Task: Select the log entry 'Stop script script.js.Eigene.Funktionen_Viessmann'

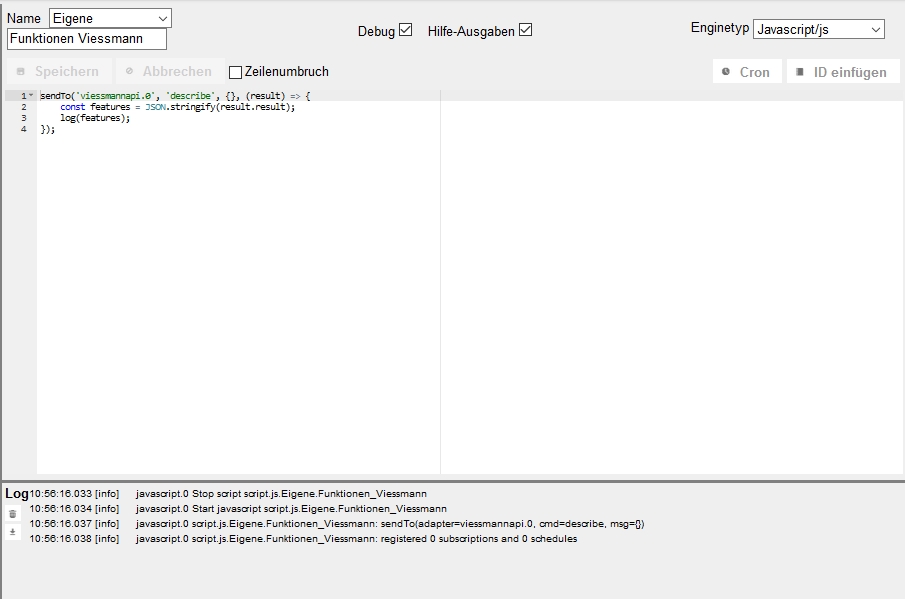Action: 282,493
